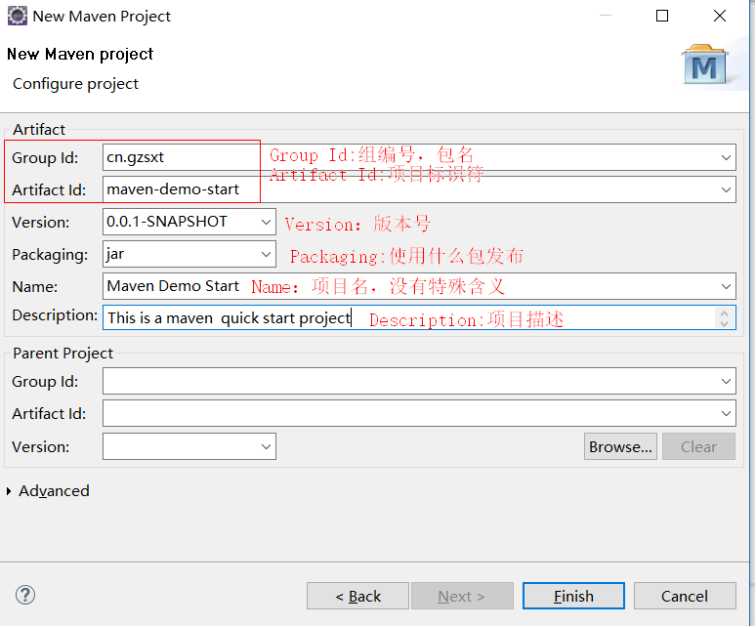Click the "New Maven project" heading

(80, 54)
